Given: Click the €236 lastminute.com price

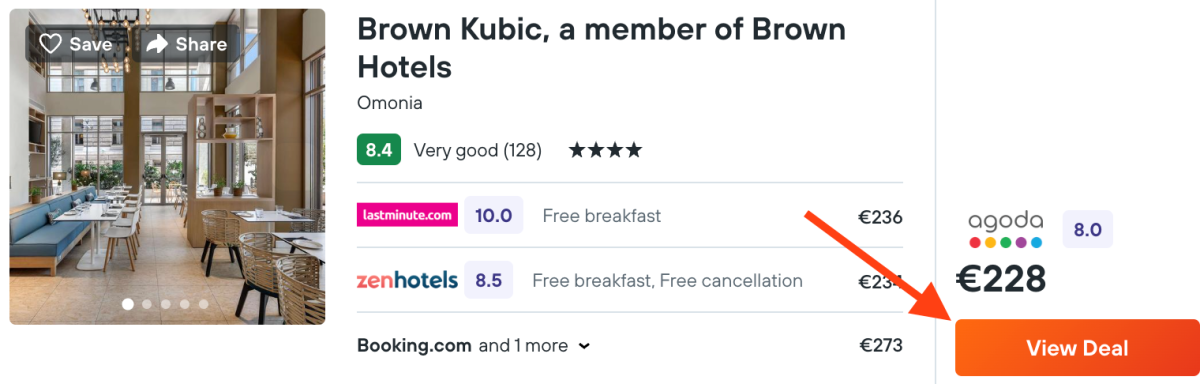Looking at the screenshot, I should 880,216.
